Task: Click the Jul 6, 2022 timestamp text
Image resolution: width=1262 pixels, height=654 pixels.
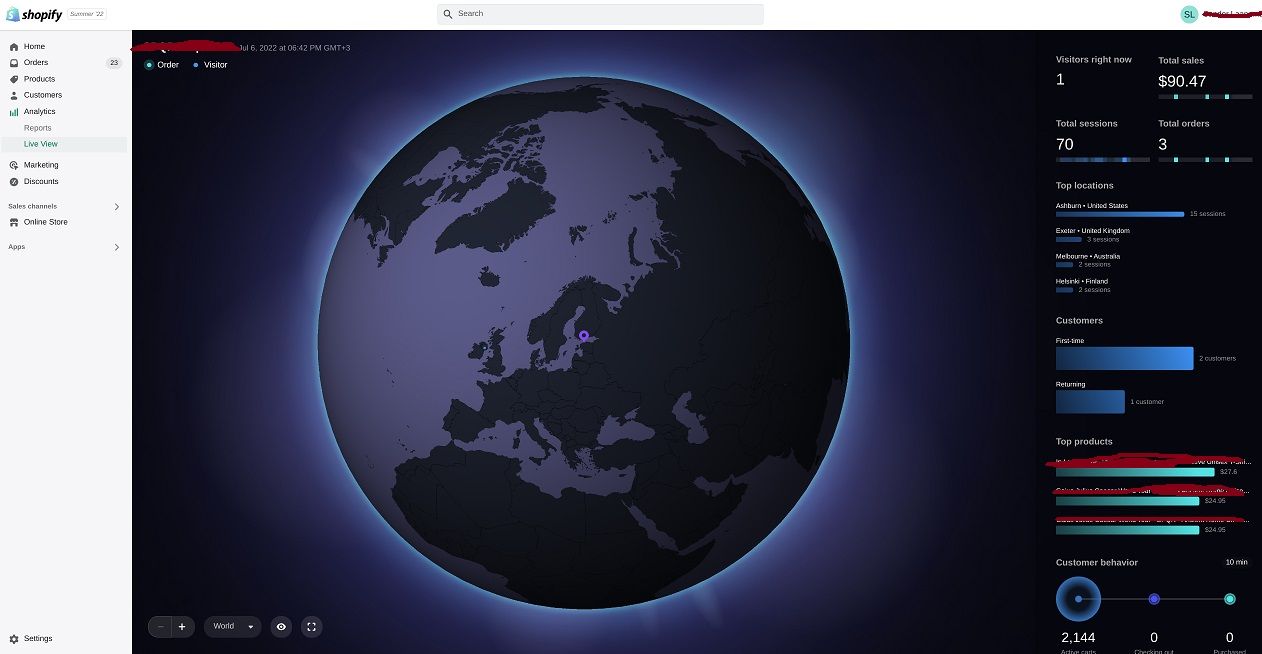Action: (294, 48)
